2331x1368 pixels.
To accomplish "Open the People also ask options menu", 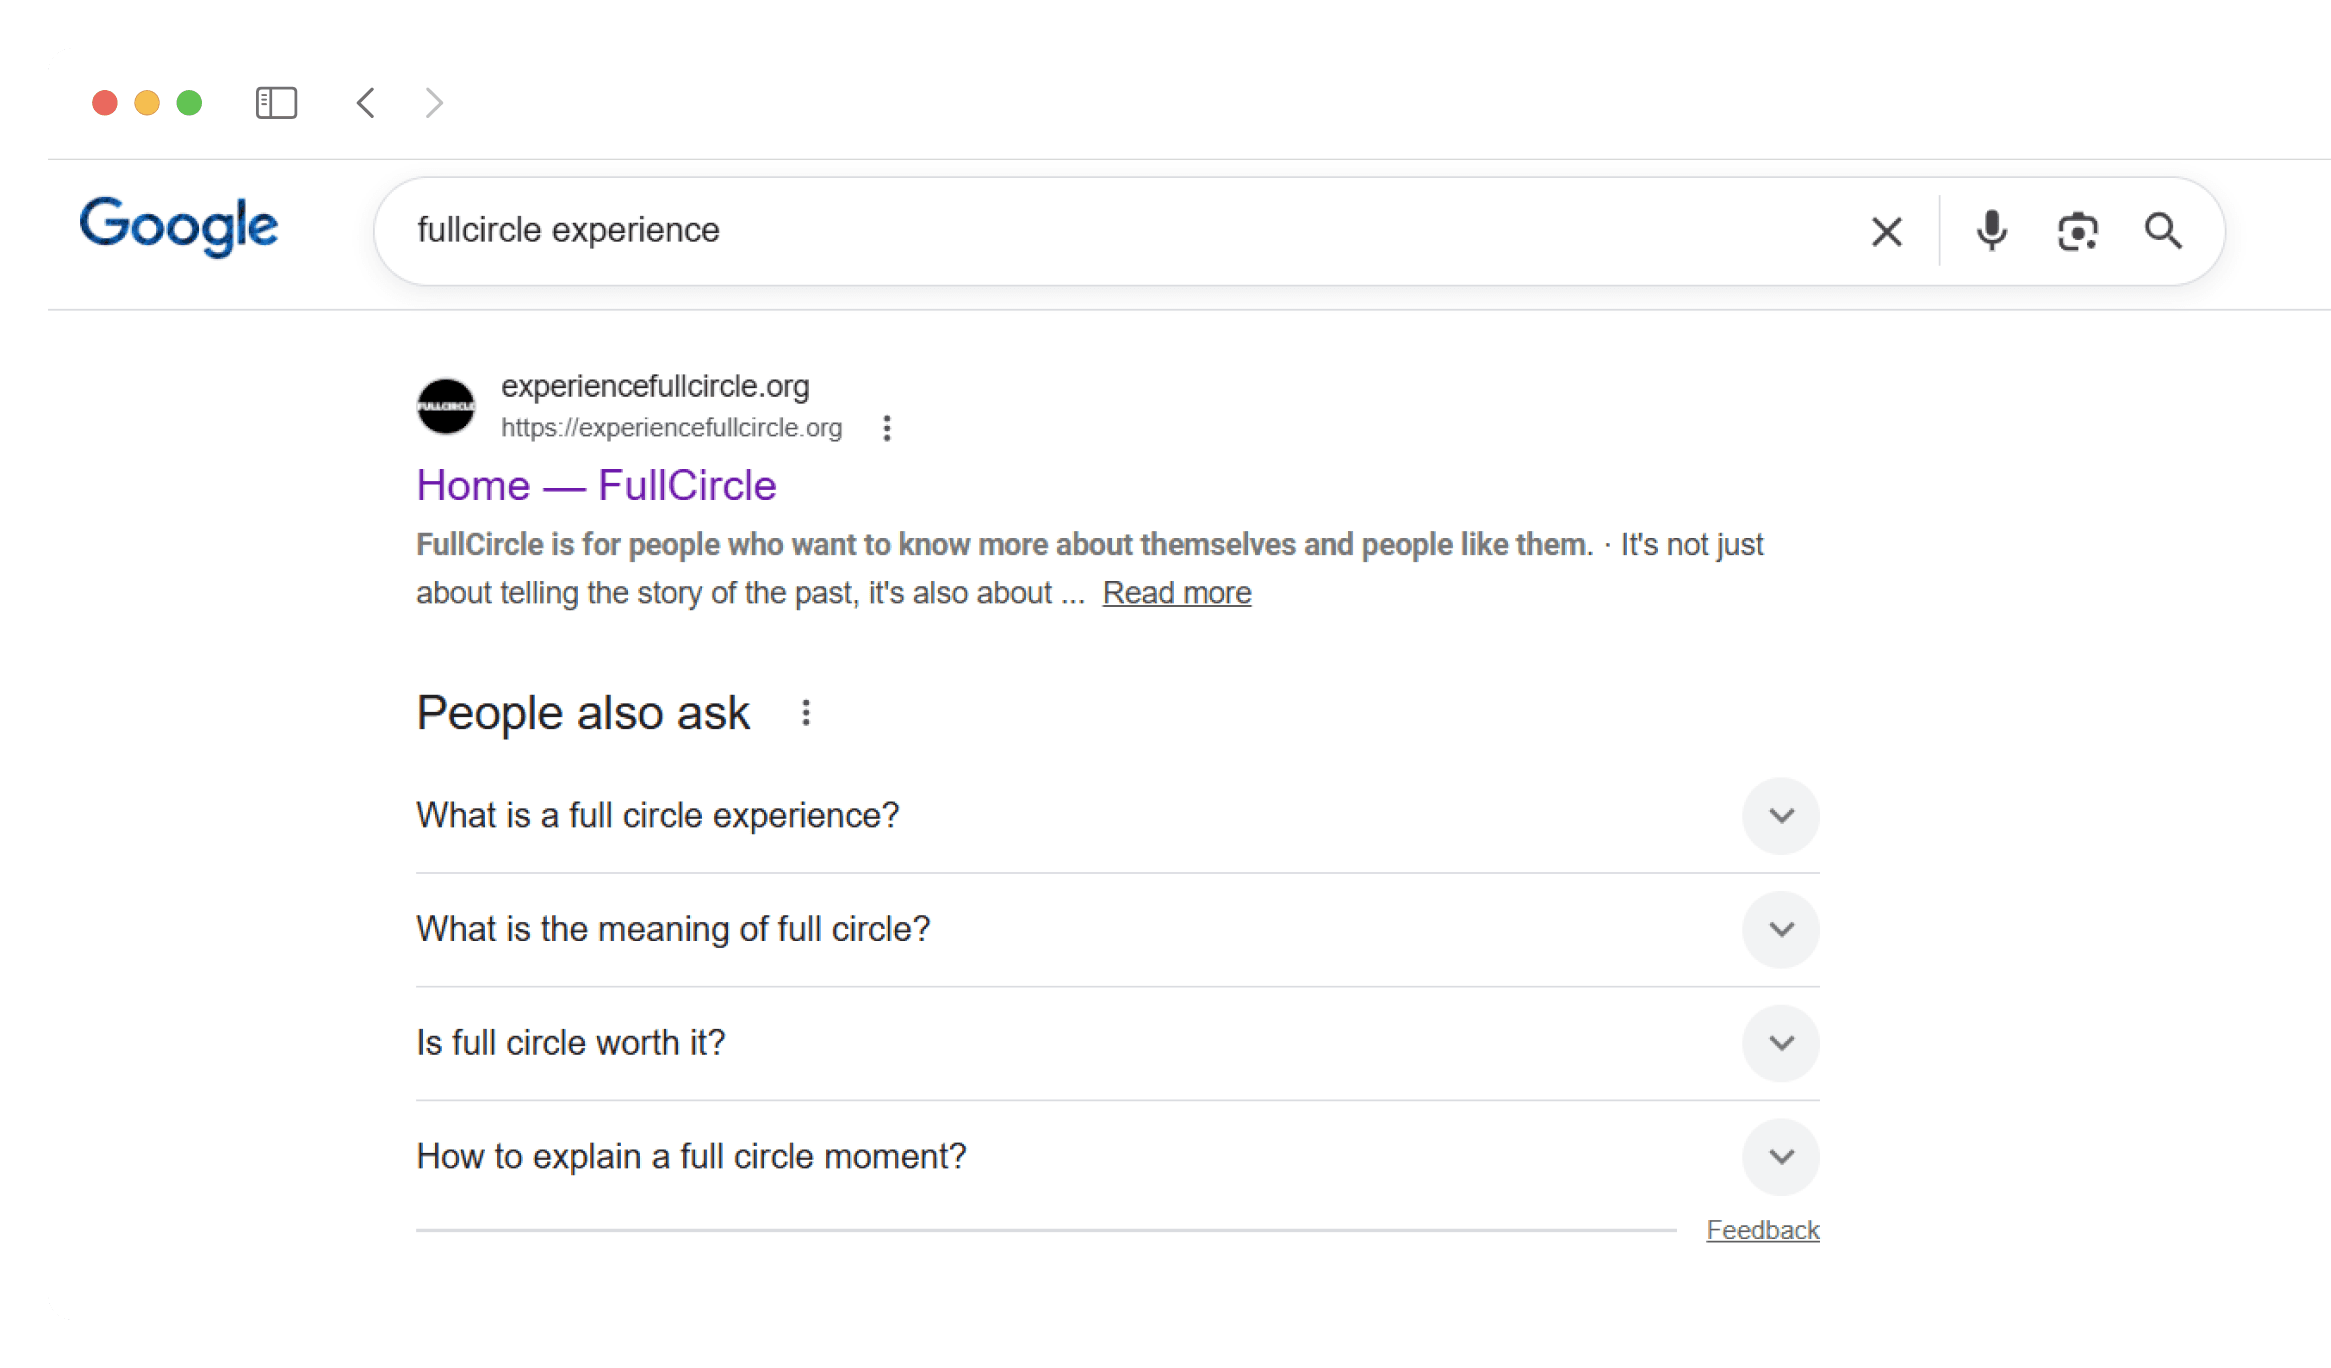I will (806, 713).
